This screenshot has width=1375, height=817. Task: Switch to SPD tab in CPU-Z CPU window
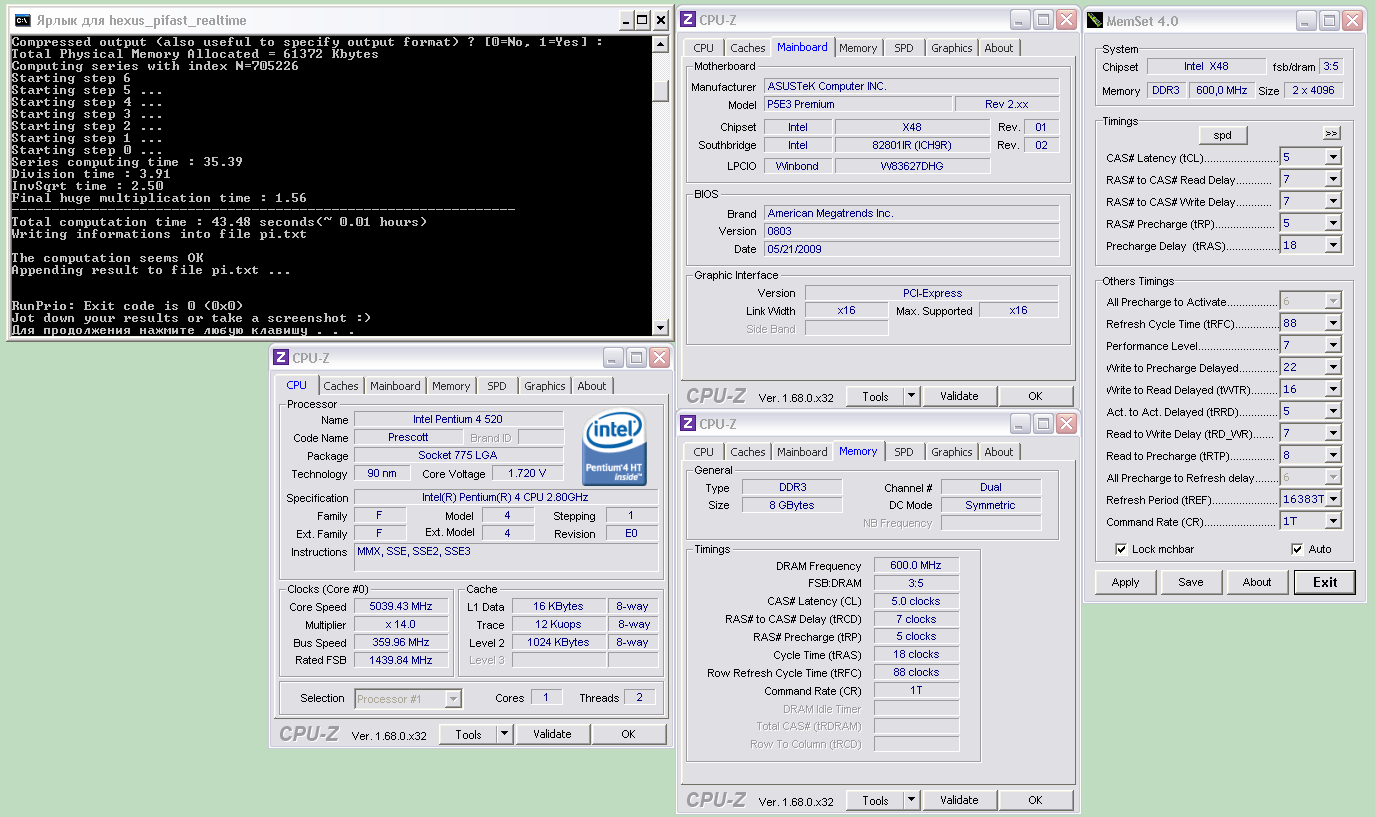[x=497, y=386]
